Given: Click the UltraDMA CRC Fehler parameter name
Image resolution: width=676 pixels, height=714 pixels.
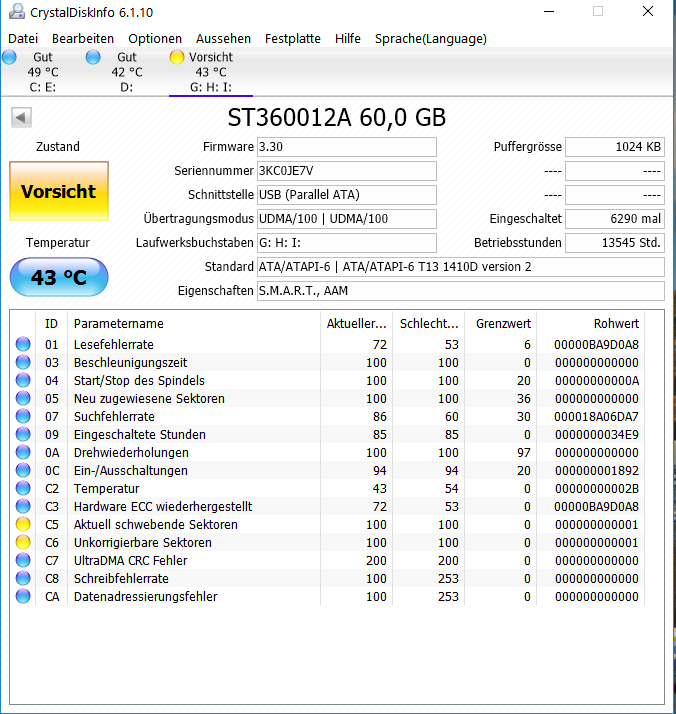Looking at the screenshot, I should [131, 561].
